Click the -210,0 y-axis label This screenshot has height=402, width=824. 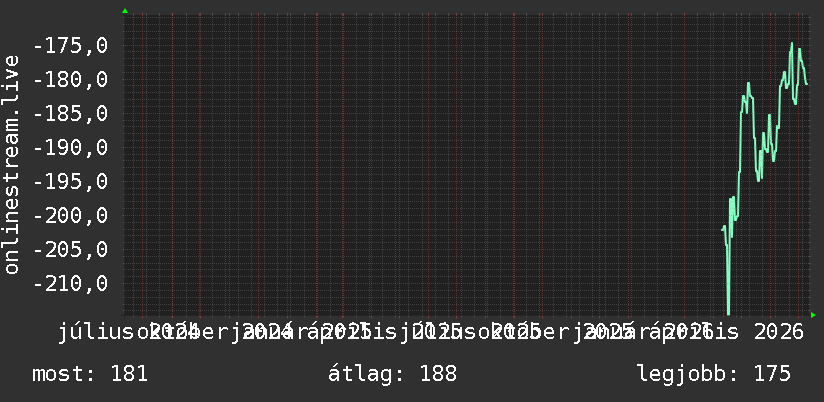click(x=70, y=284)
